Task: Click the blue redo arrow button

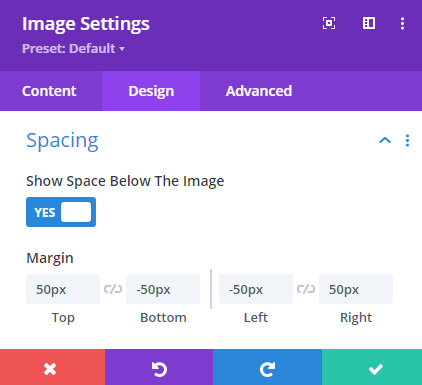Action: pos(267,367)
